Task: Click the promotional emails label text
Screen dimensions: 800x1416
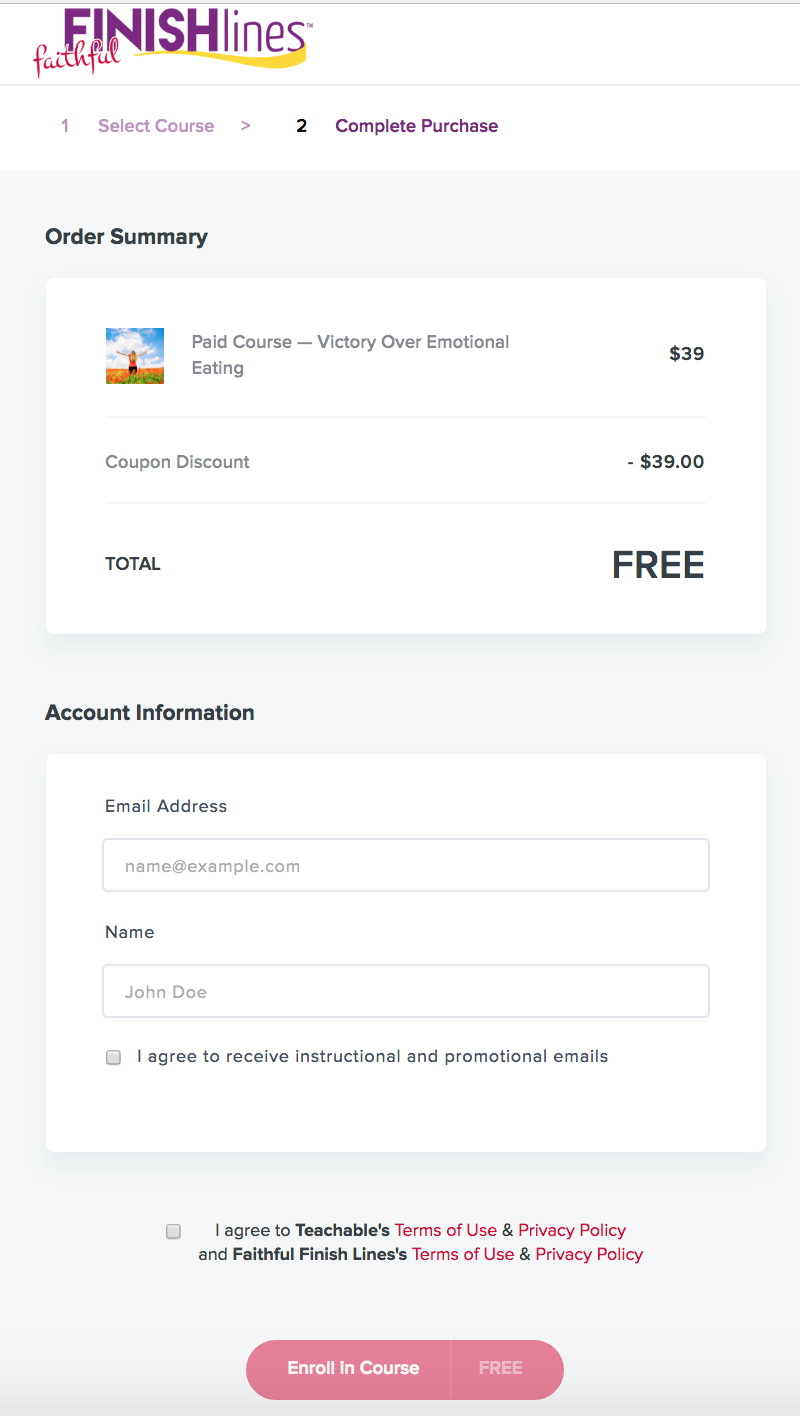Action: (372, 1056)
